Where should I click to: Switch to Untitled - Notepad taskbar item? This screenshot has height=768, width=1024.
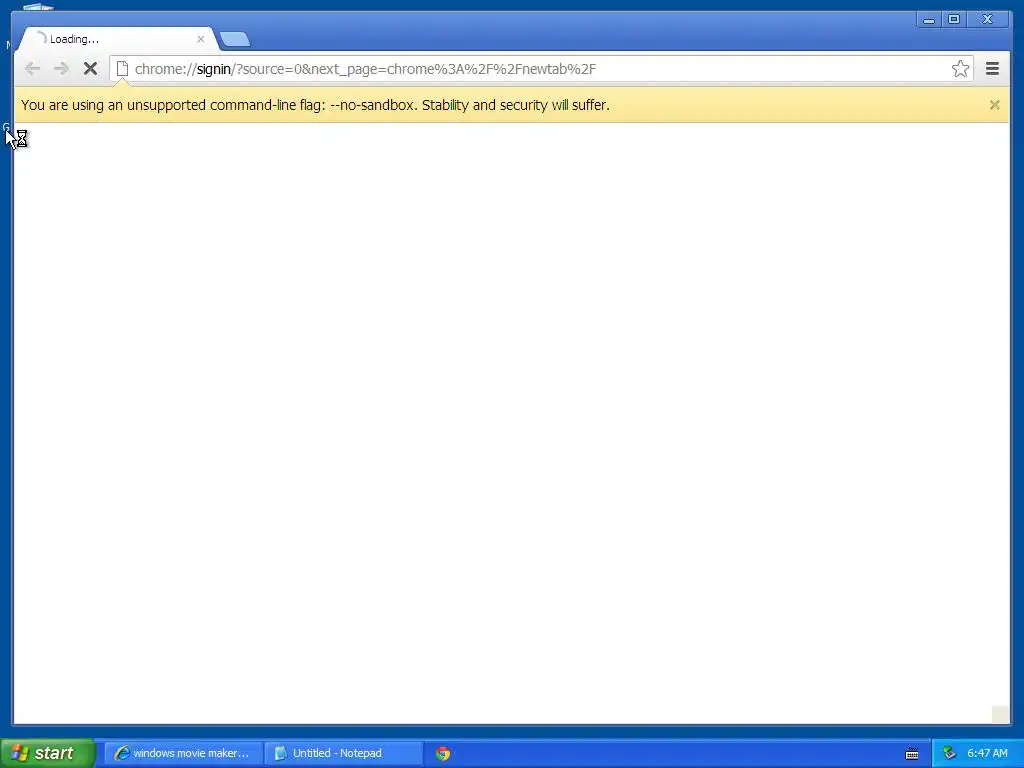point(344,753)
